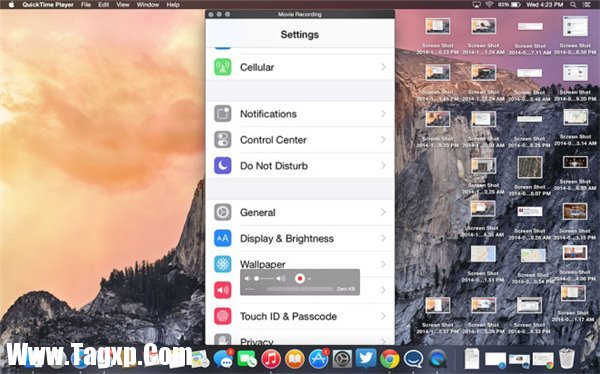Open the File menu
This screenshot has width=600, height=374.
[x=86, y=5]
